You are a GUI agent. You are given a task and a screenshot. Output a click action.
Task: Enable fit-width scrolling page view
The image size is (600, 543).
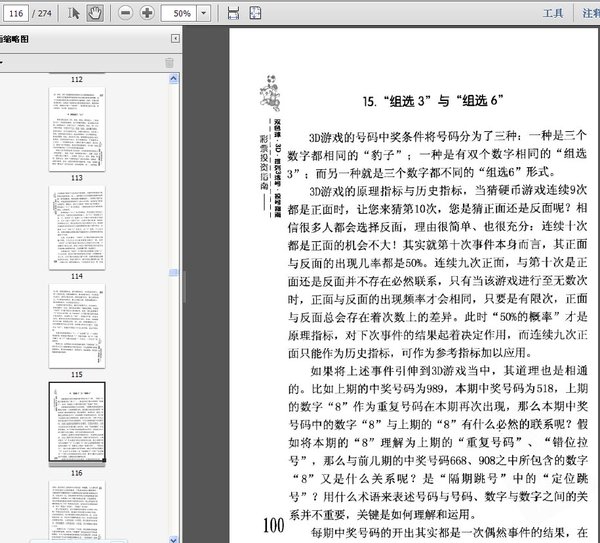[x=233, y=13]
